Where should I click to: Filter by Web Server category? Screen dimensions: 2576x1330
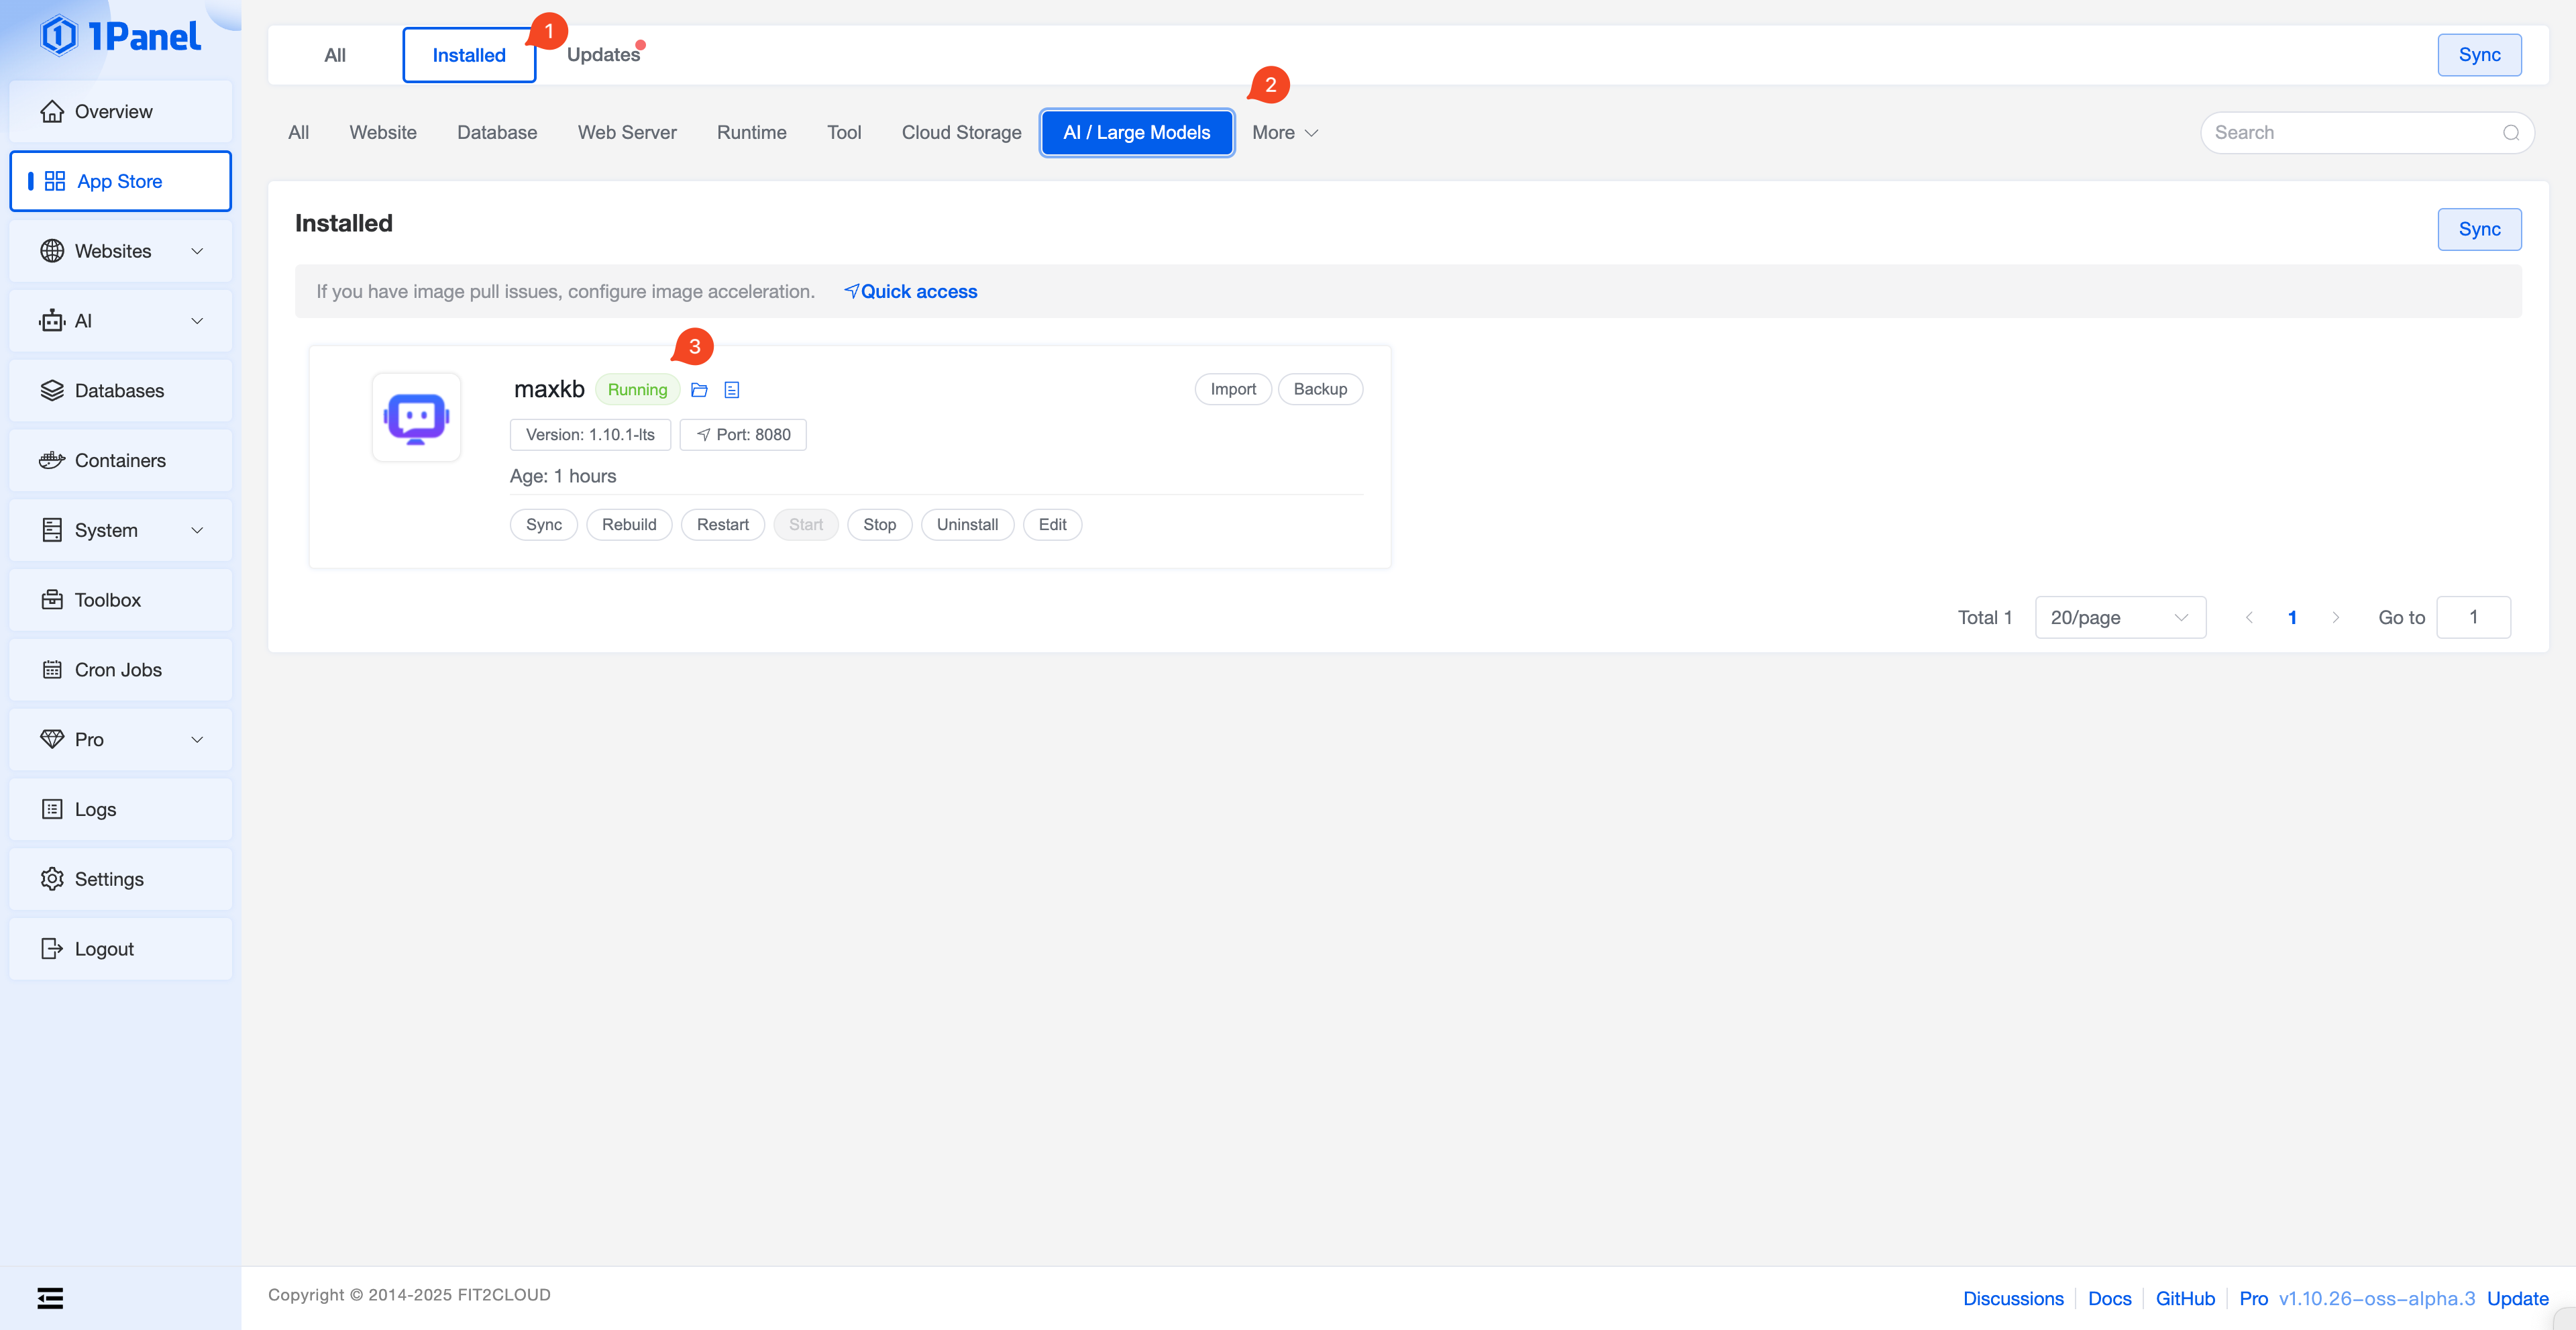(x=627, y=133)
